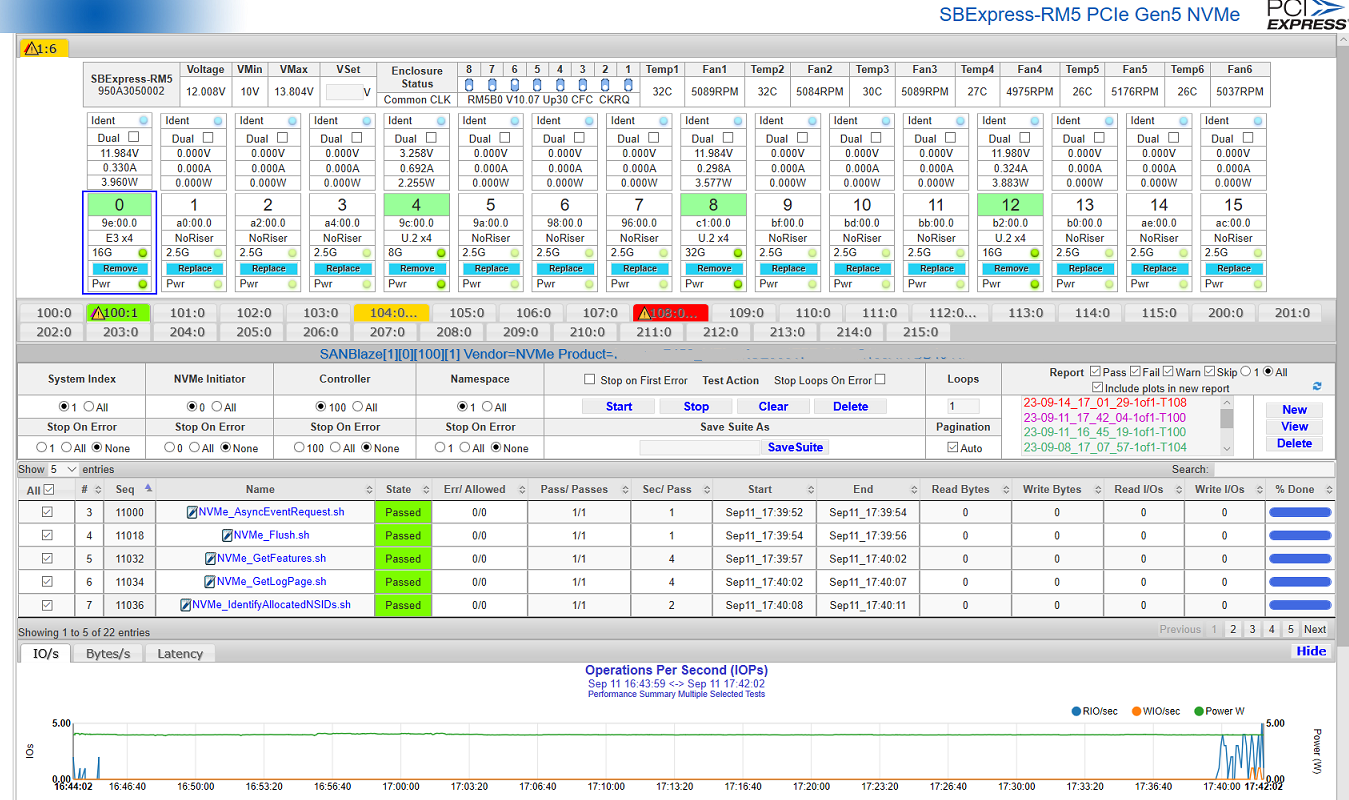Screen dimensions: 1349x800
Task: Click the Loops input field
Action: pos(963,407)
